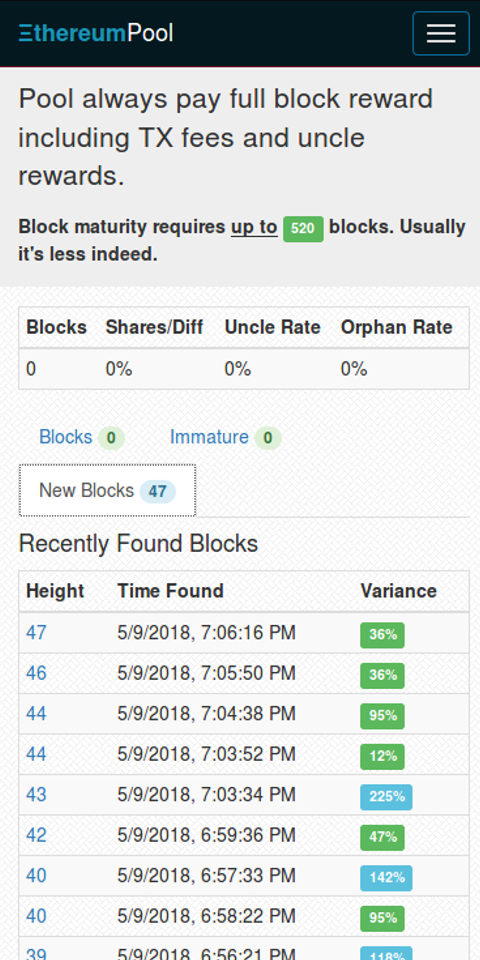Click the Time Found column header

(170, 591)
